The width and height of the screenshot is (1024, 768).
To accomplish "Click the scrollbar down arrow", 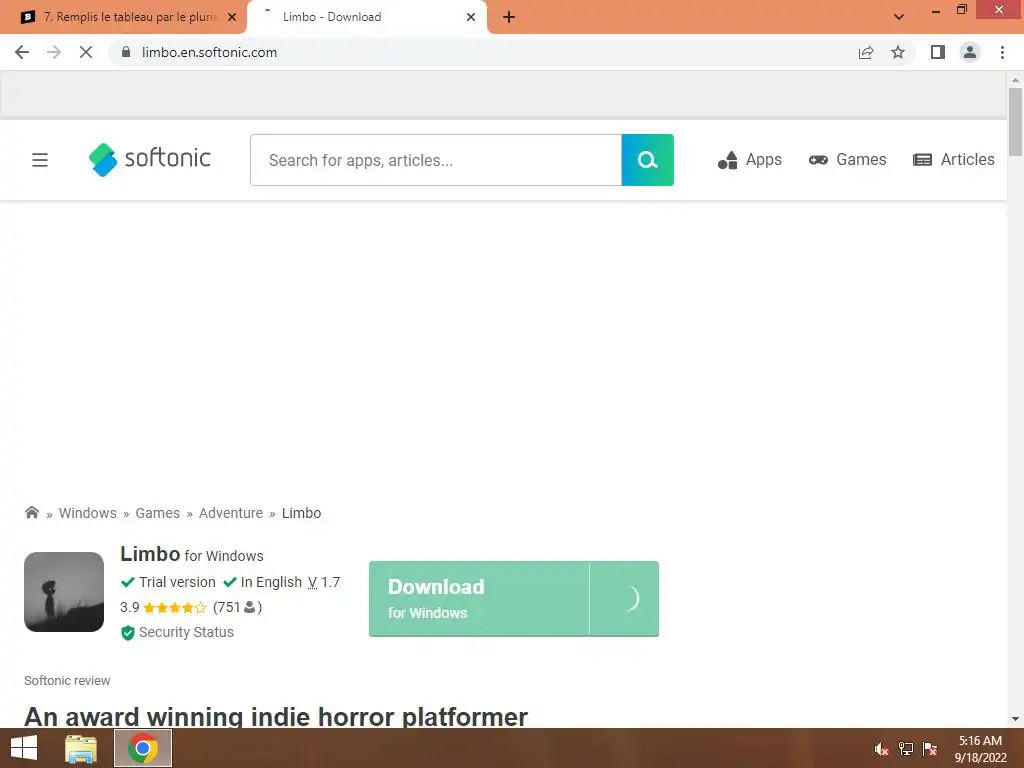I will [x=1015, y=719].
